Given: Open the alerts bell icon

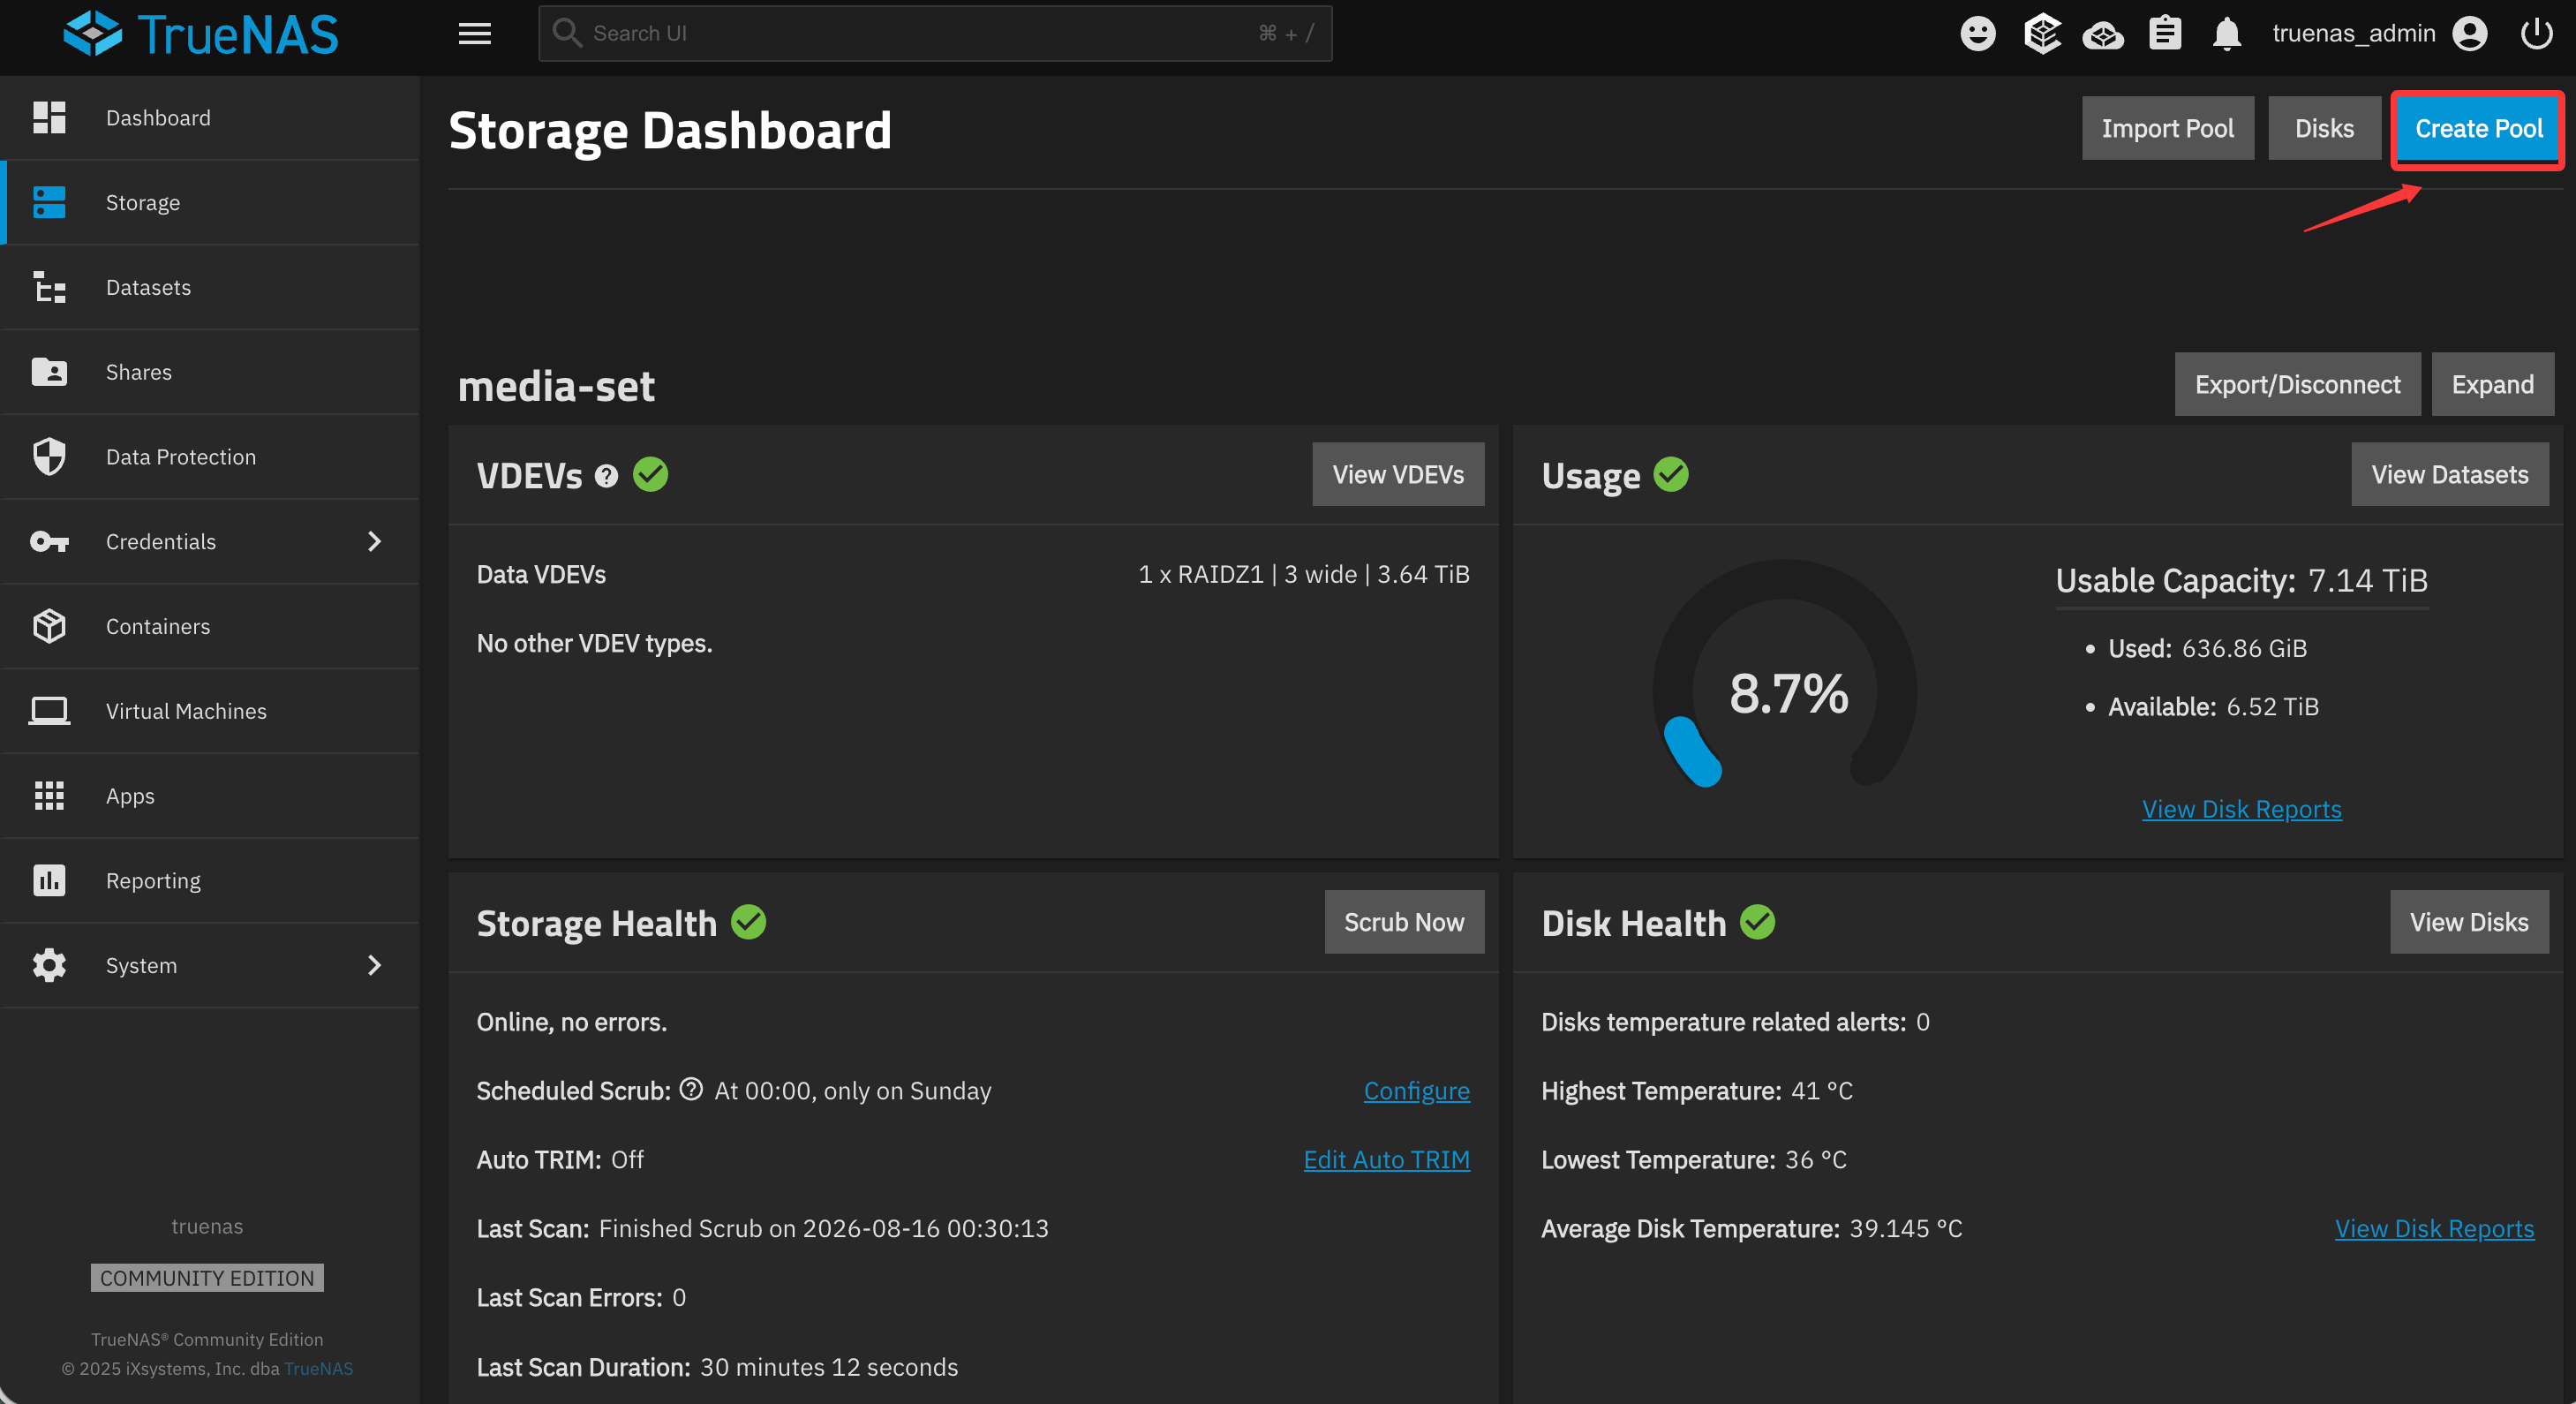Looking at the screenshot, I should point(2226,33).
